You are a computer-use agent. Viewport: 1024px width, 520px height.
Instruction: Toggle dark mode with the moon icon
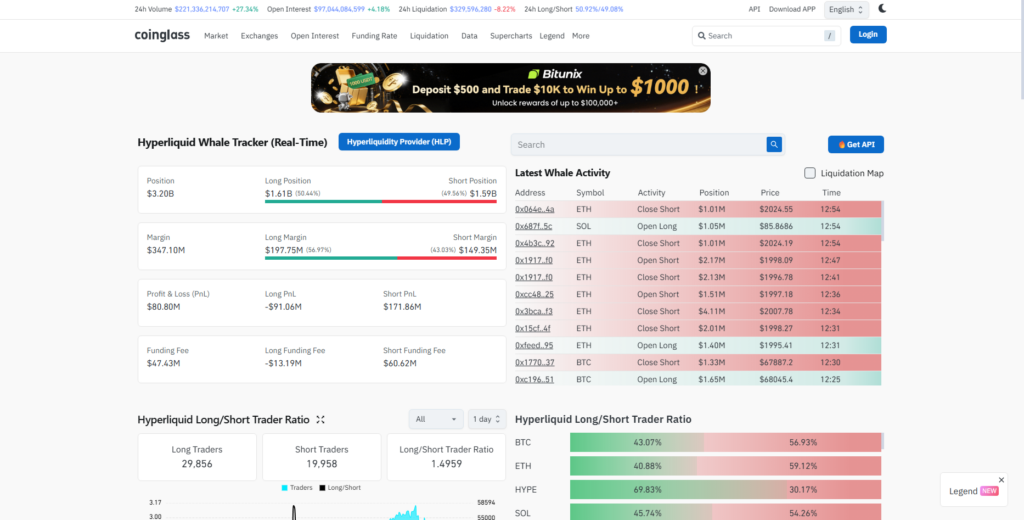(x=882, y=9)
